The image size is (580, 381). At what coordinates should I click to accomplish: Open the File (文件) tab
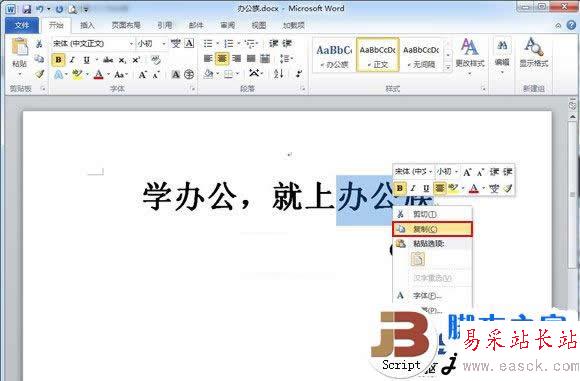tap(22, 25)
